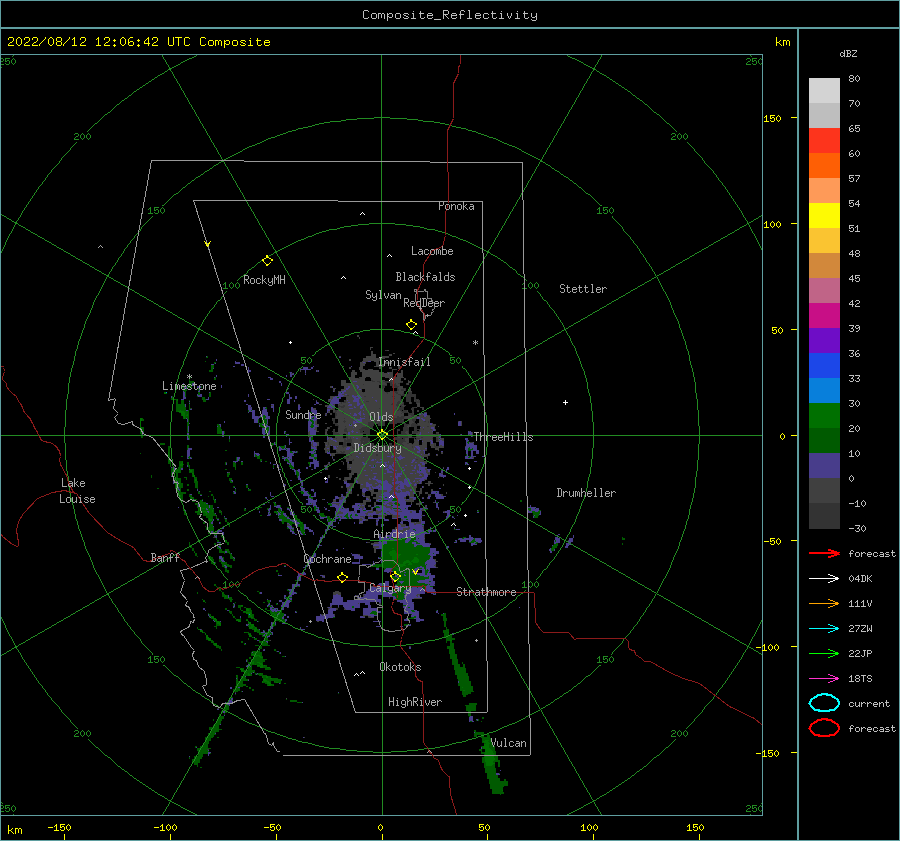Click asterisk marker north of ThreeHills
The image size is (900, 841).
pos(475,343)
